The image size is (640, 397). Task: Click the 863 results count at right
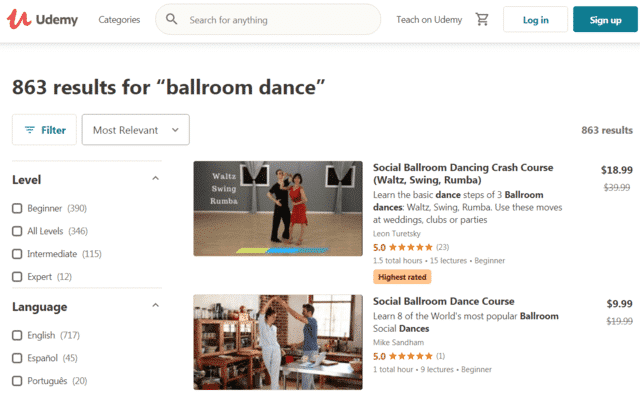click(607, 130)
